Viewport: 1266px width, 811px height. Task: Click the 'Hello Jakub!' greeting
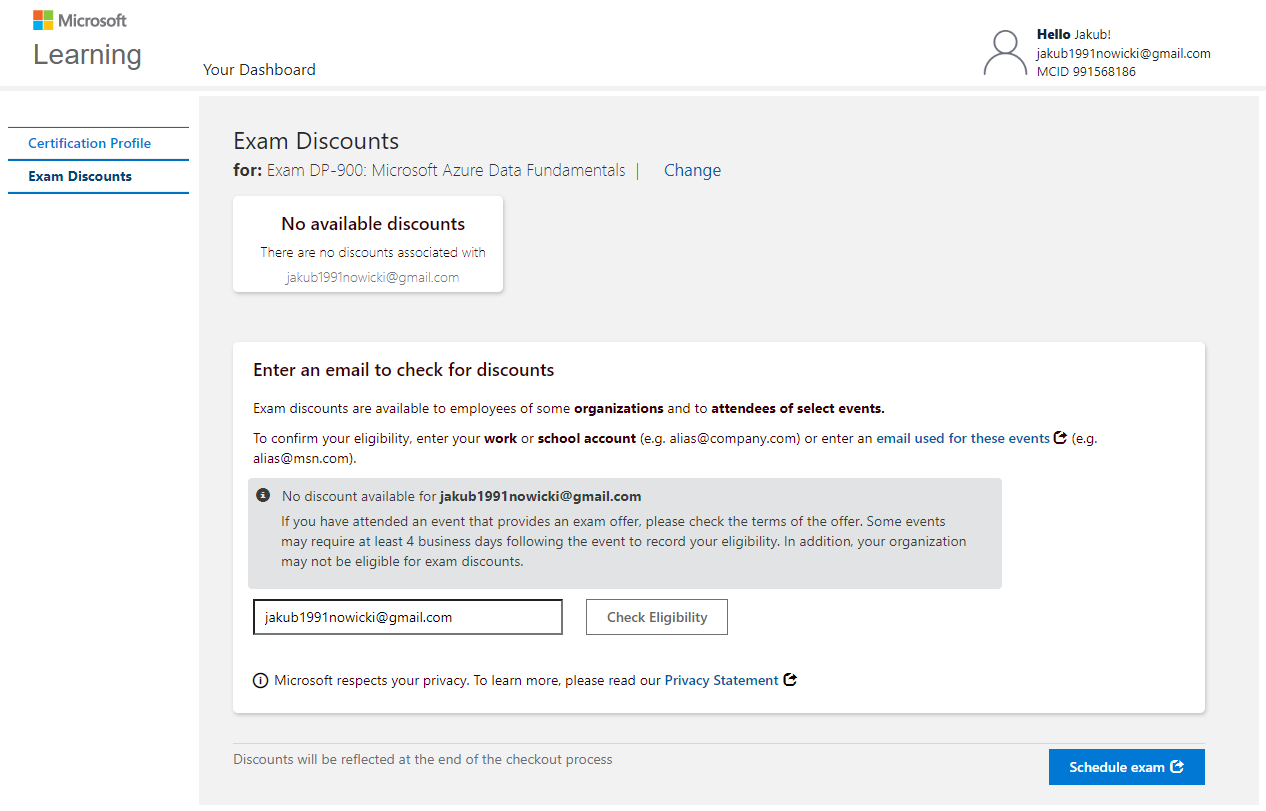(x=1074, y=34)
